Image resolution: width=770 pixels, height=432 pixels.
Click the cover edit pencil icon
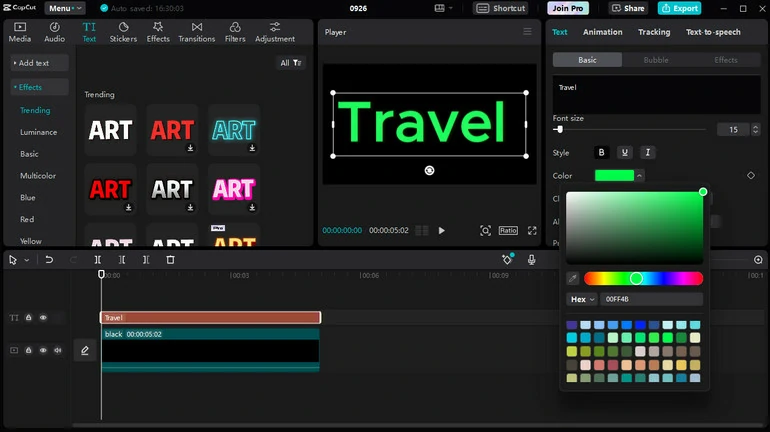tap(85, 350)
